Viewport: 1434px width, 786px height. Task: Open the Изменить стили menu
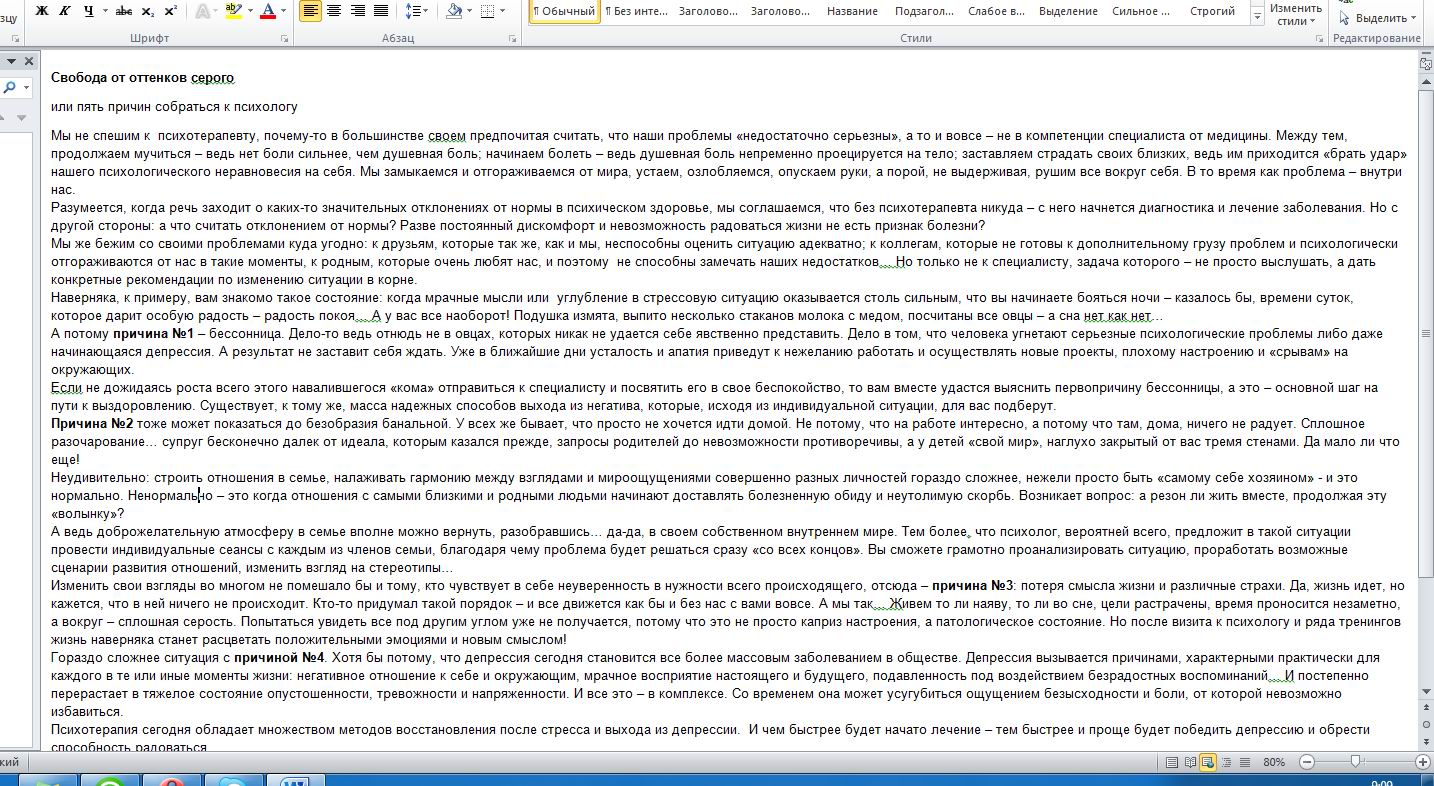tap(1295, 14)
